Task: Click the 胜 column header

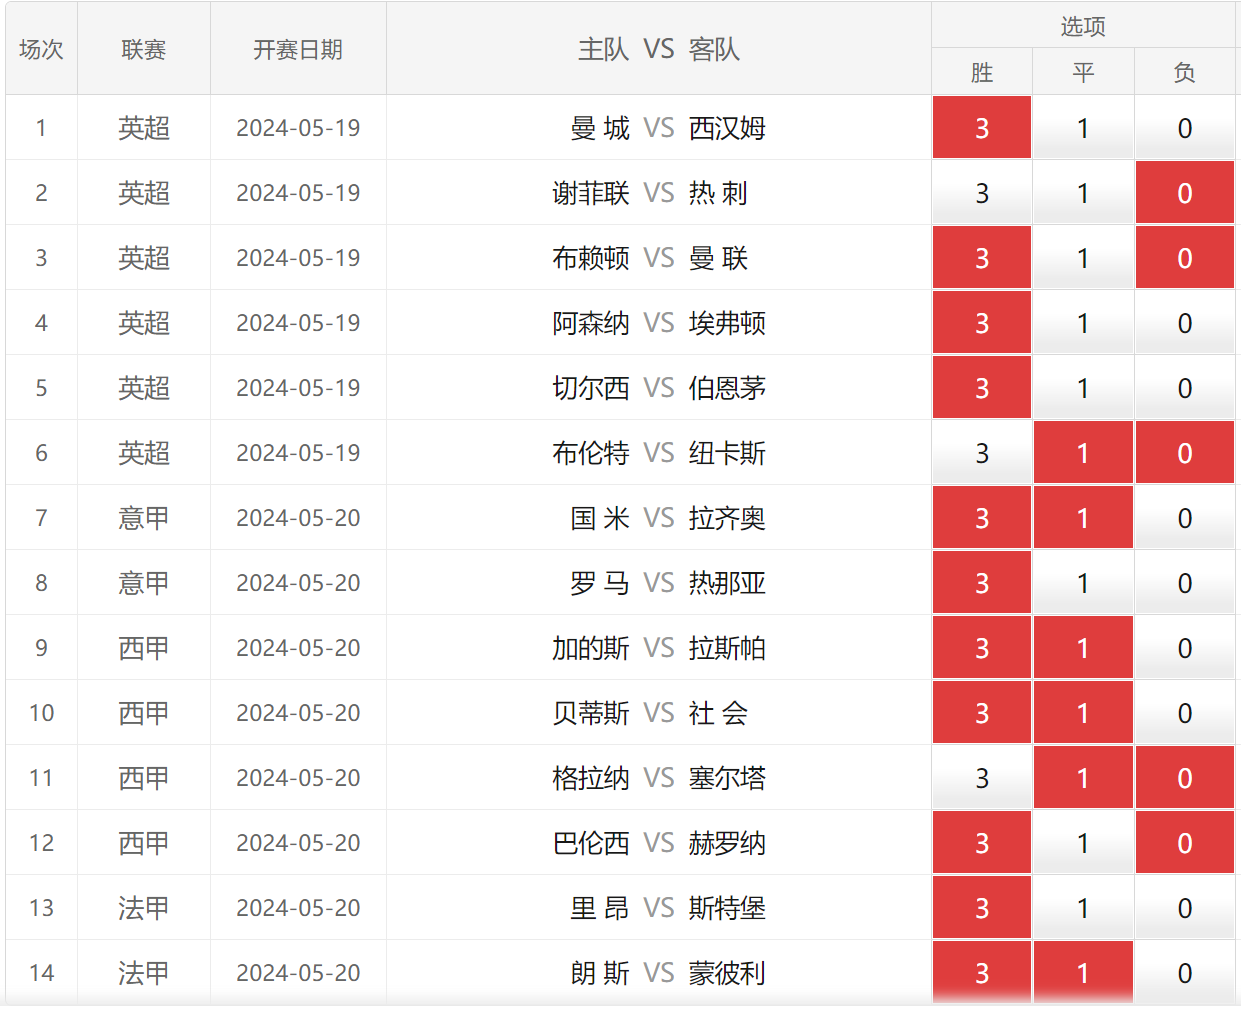Action: pyautogui.click(x=982, y=72)
